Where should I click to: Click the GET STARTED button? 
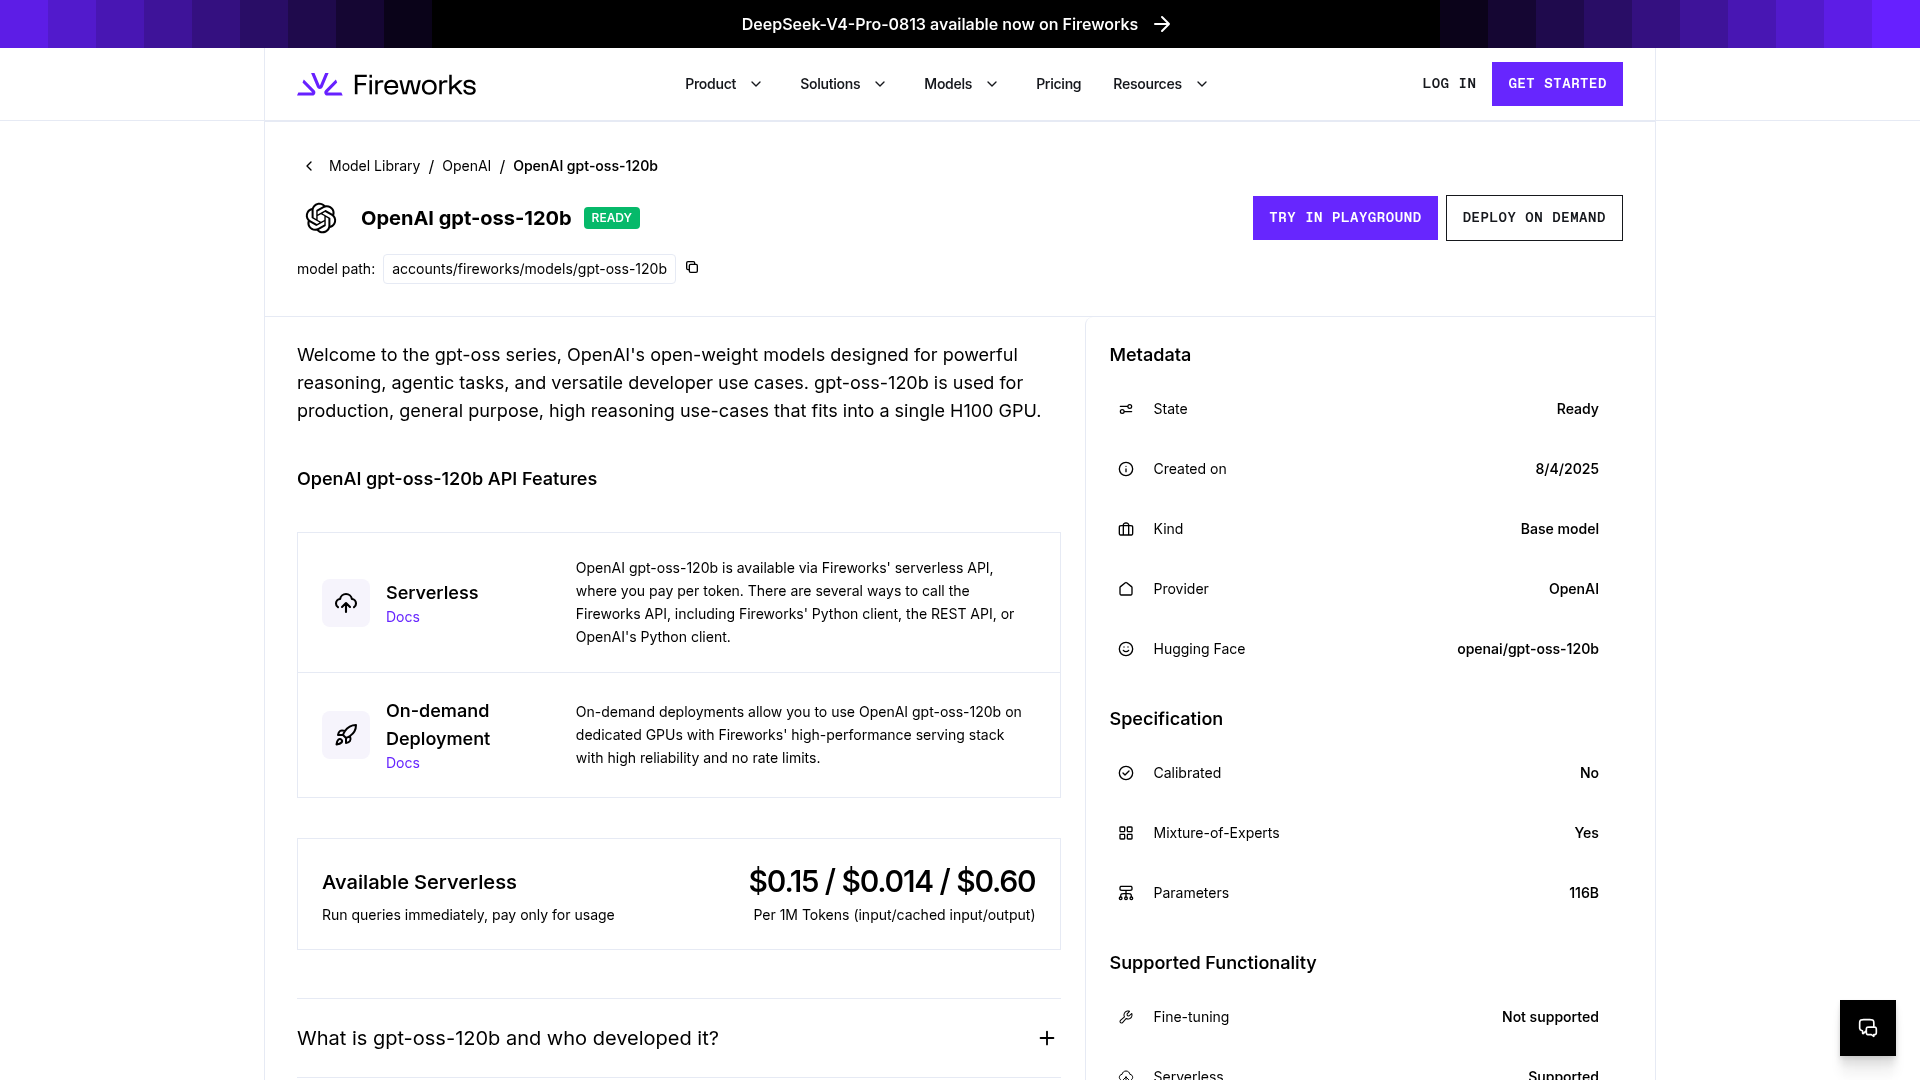1557,84
